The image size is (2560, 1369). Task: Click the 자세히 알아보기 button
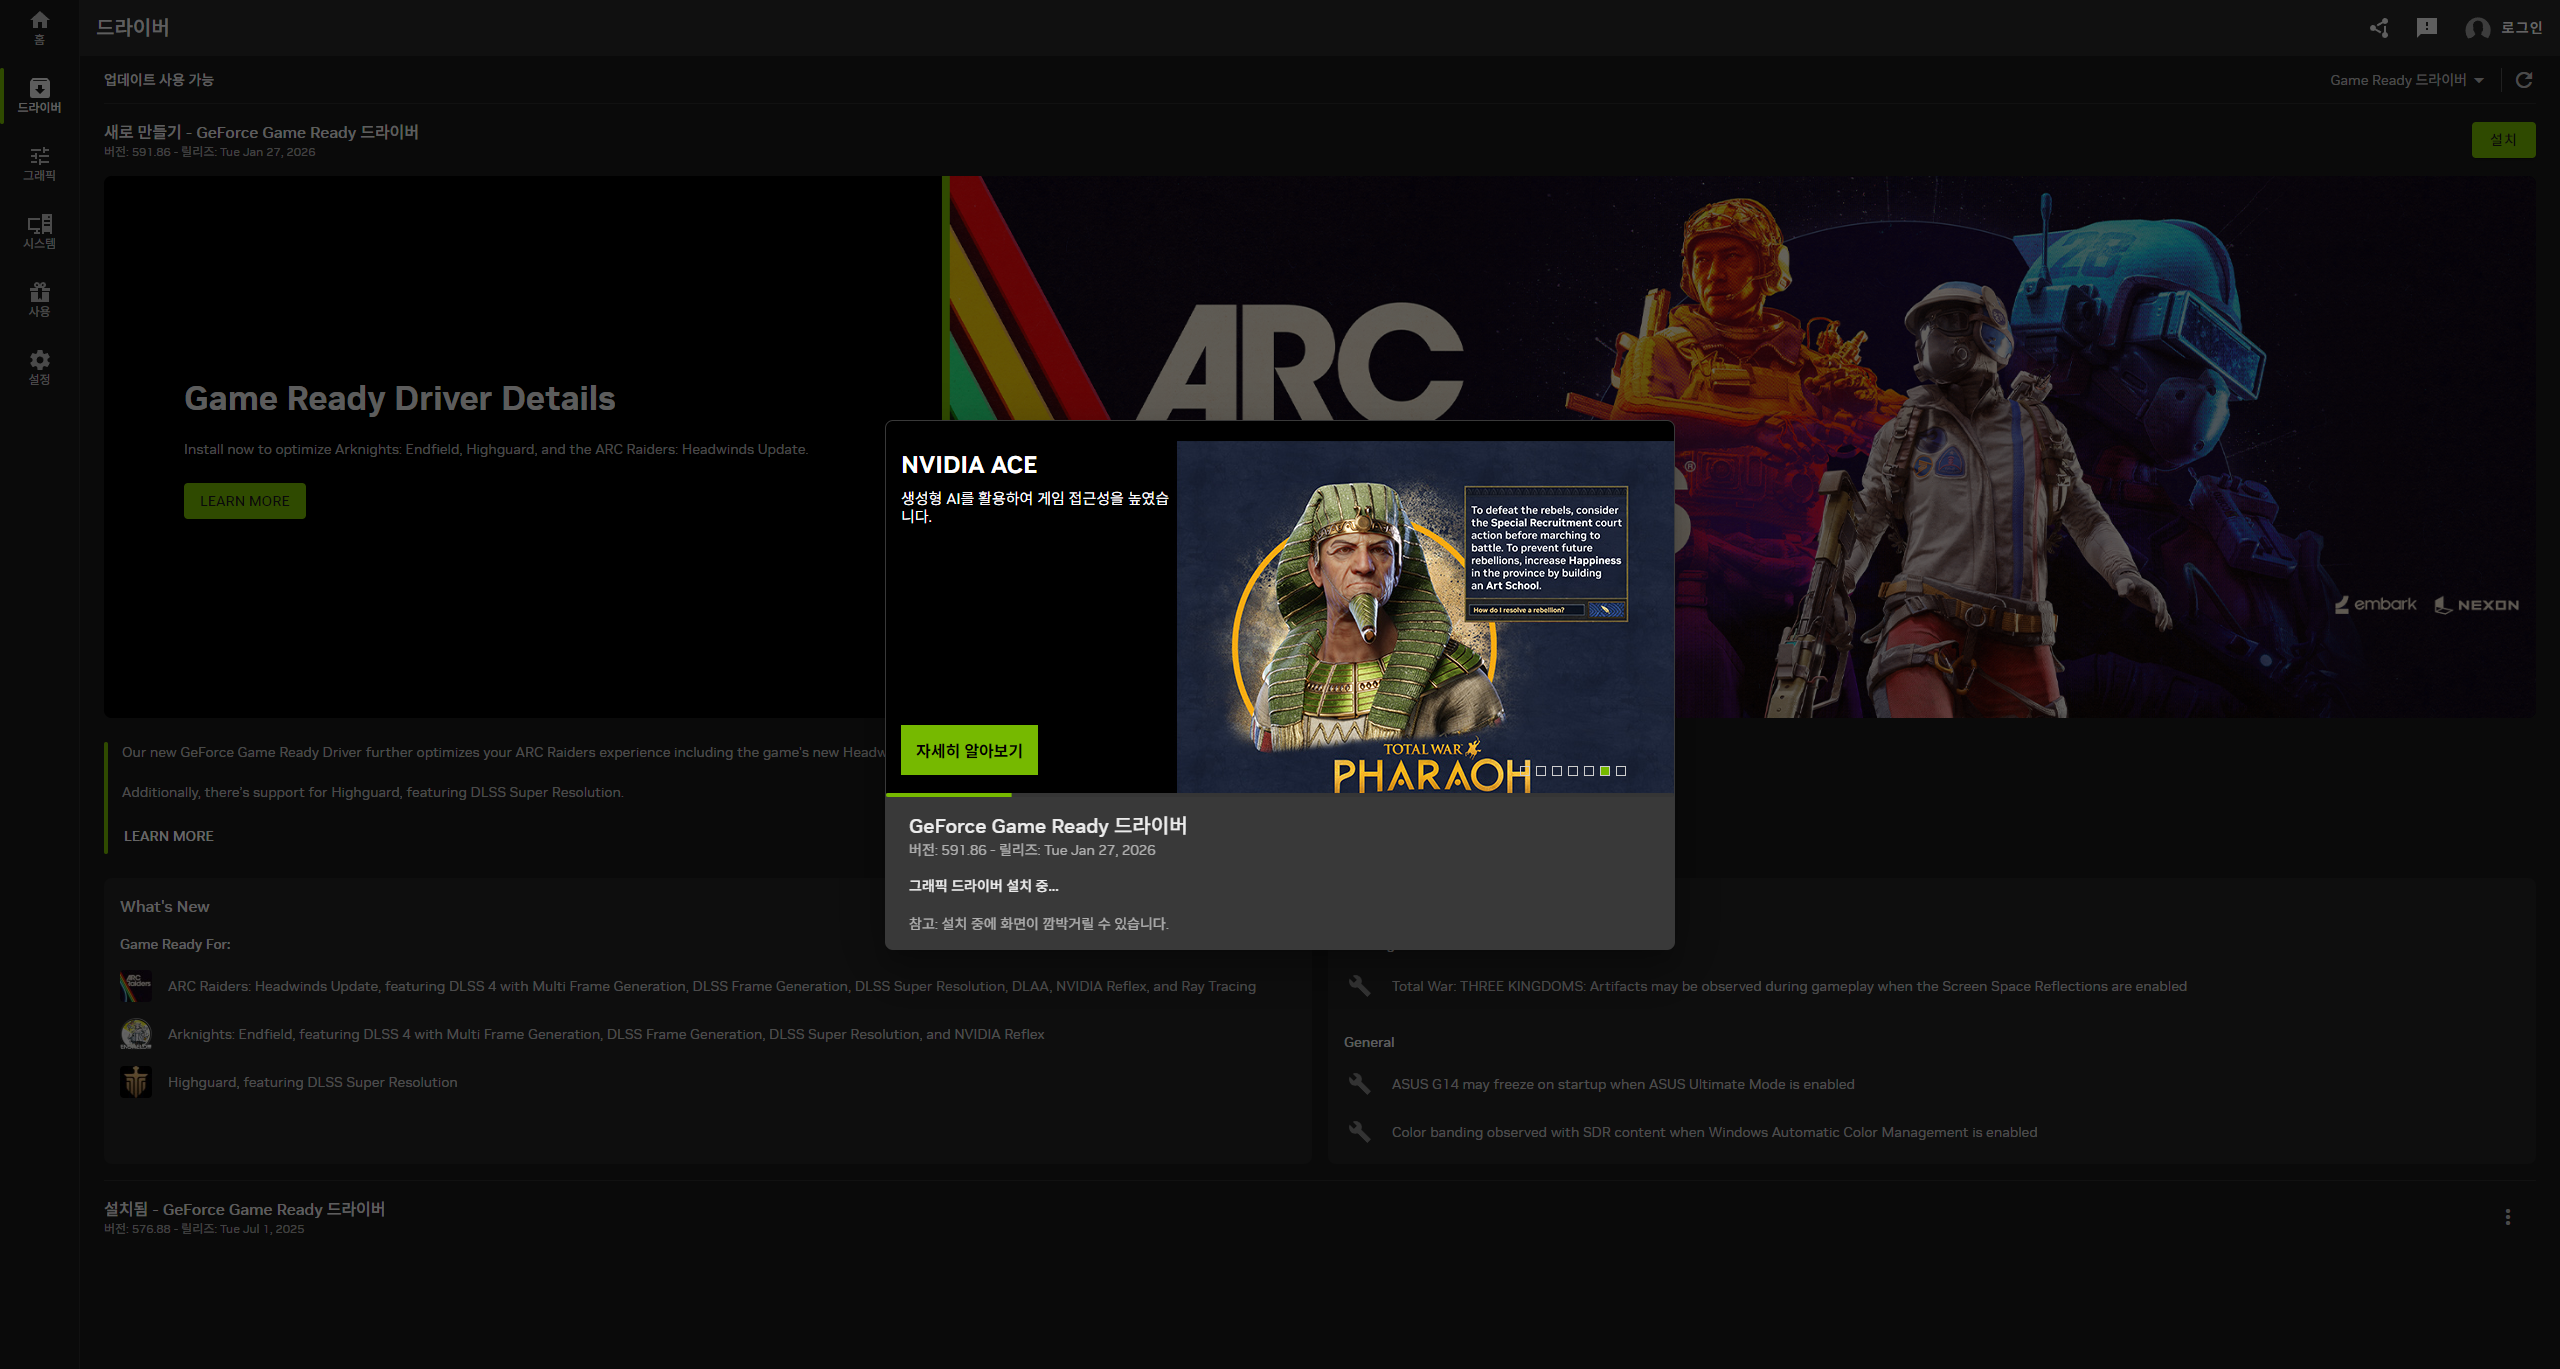point(969,750)
